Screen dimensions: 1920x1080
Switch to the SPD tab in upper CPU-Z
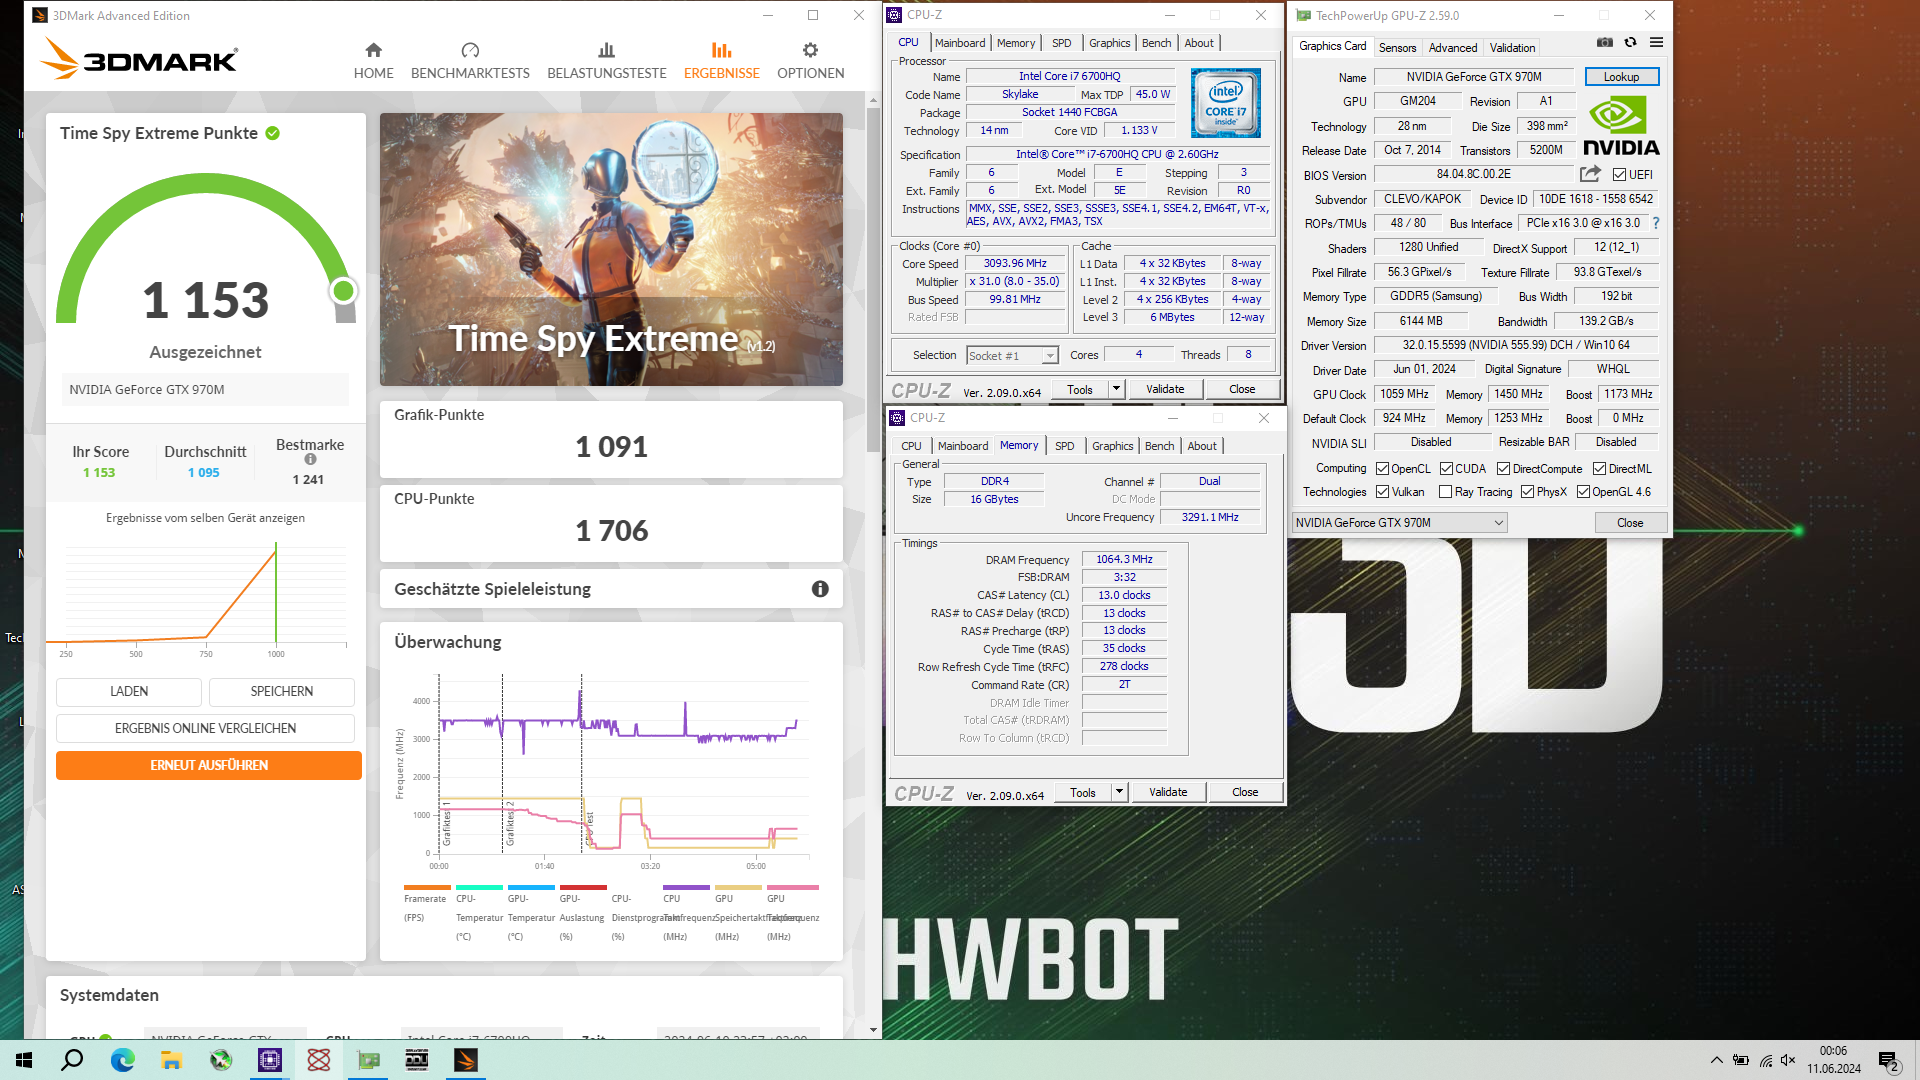click(1061, 43)
